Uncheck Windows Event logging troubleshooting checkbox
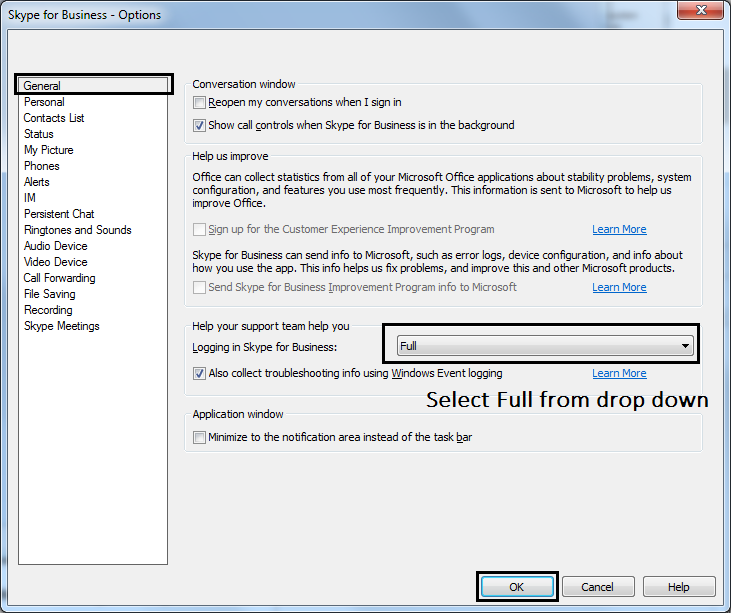The height and width of the screenshot is (613, 731). pos(200,373)
